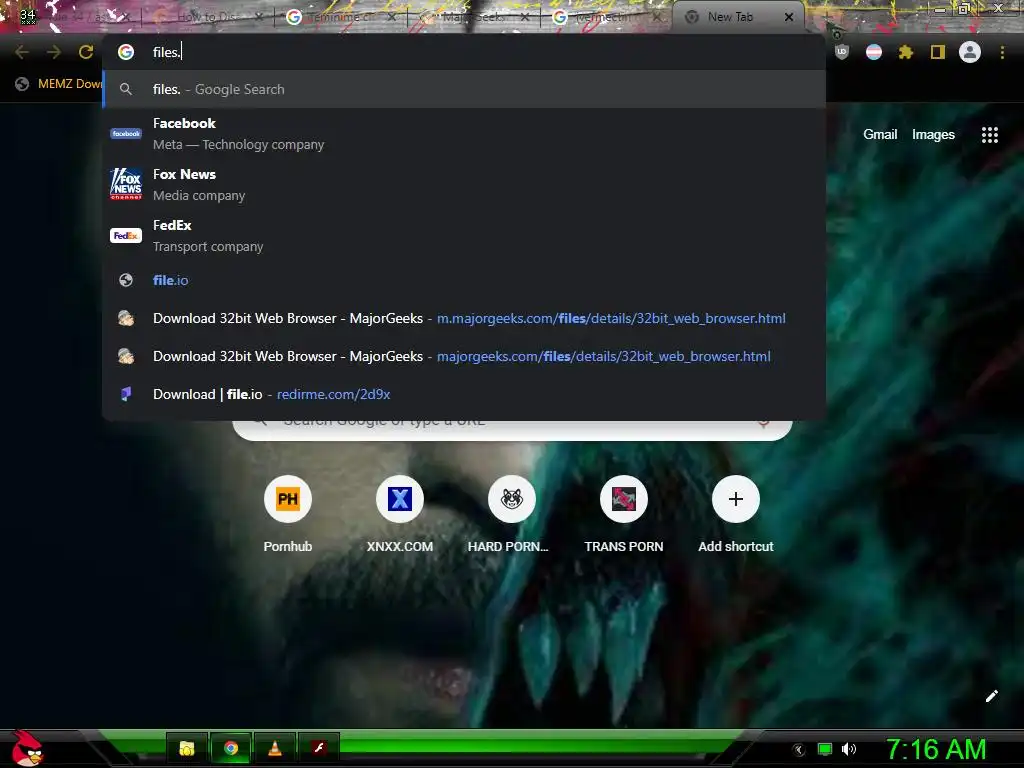Select 'files. - Google Search' suggestion
Screen dimensions: 1024x768
pos(464,89)
